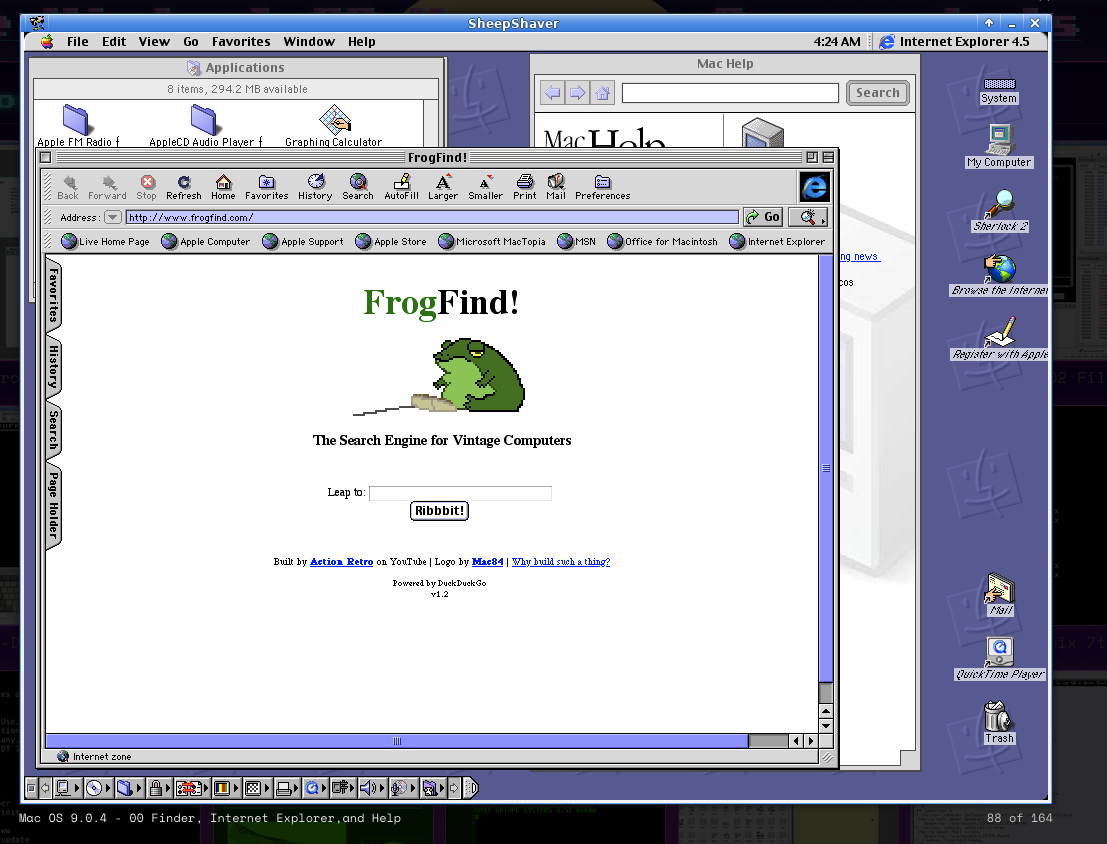Image resolution: width=1107 pixels, height=844 pixels.
Task: Open the Page Holder side tab
Action: (54, 506)
